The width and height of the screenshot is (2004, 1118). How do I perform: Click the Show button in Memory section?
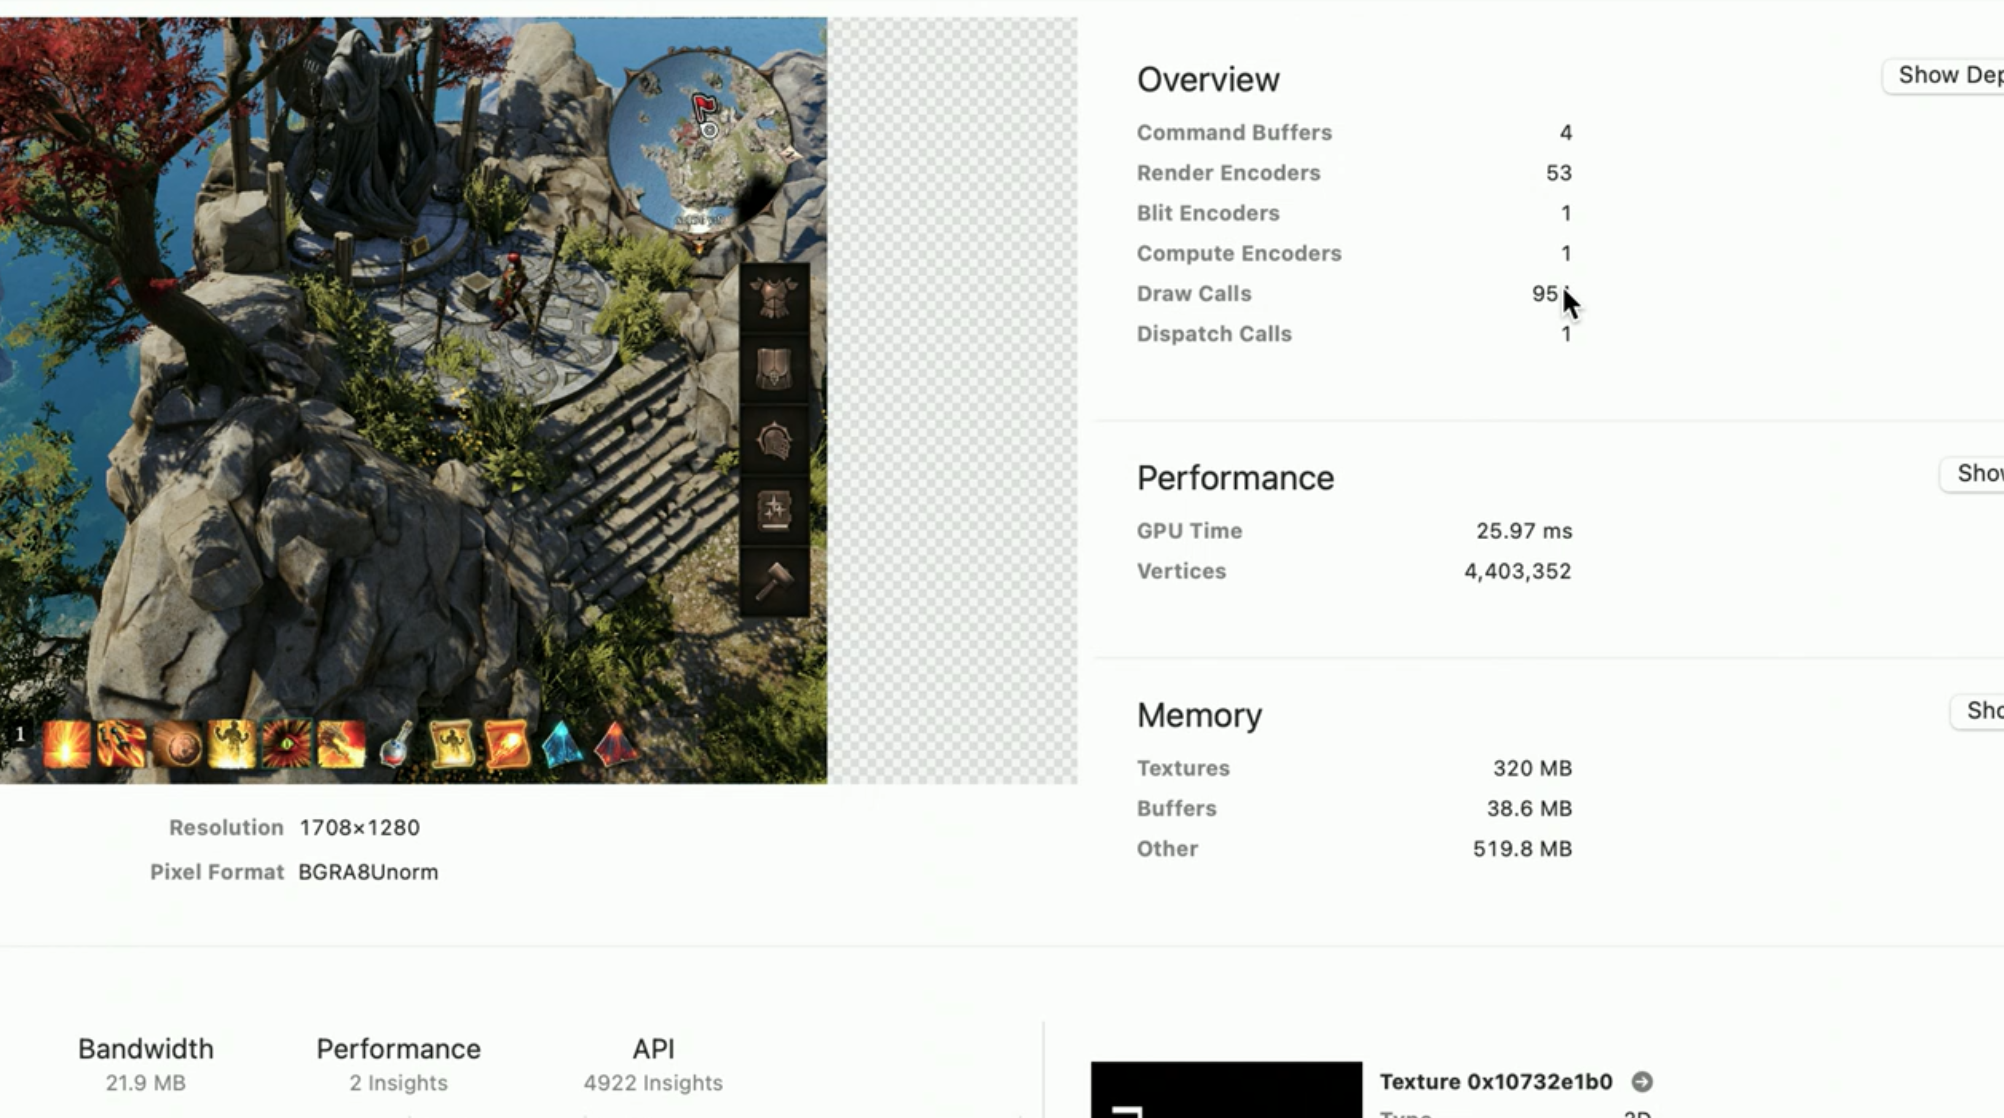1977,710
